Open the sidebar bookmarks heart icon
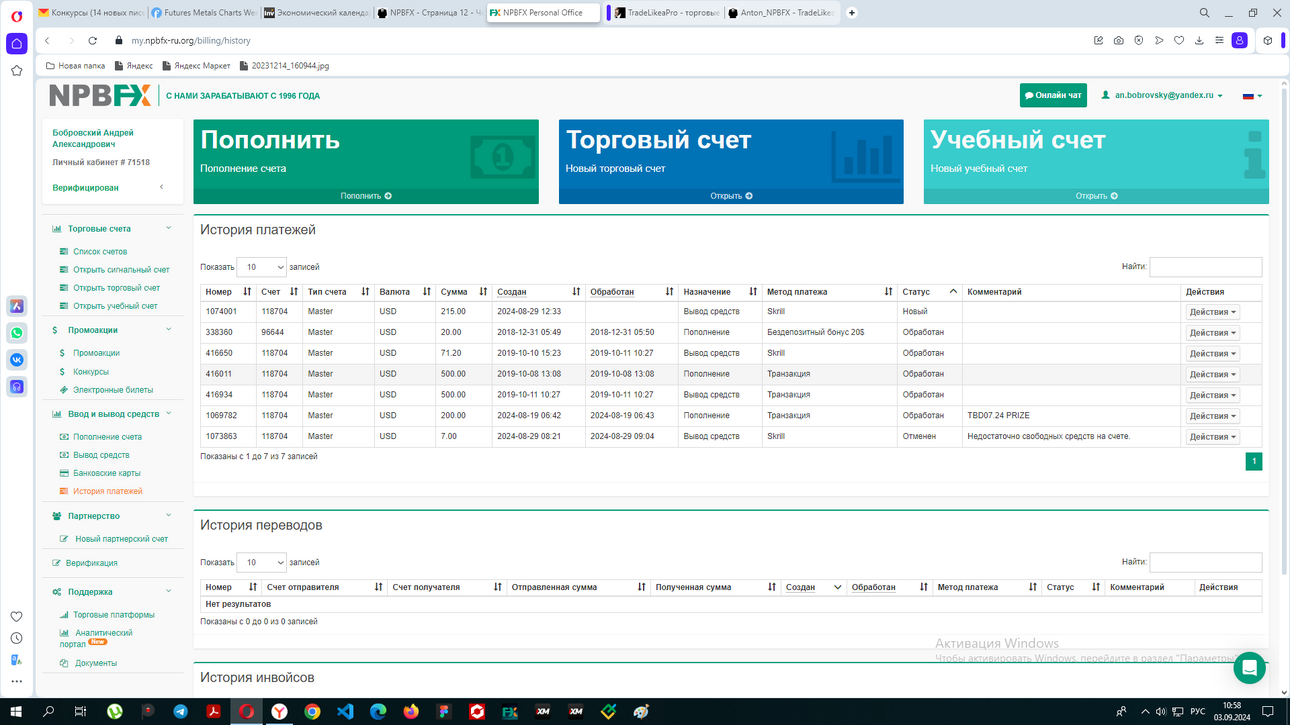This screenshot has height=725, width=1290. tap(16, 616)
